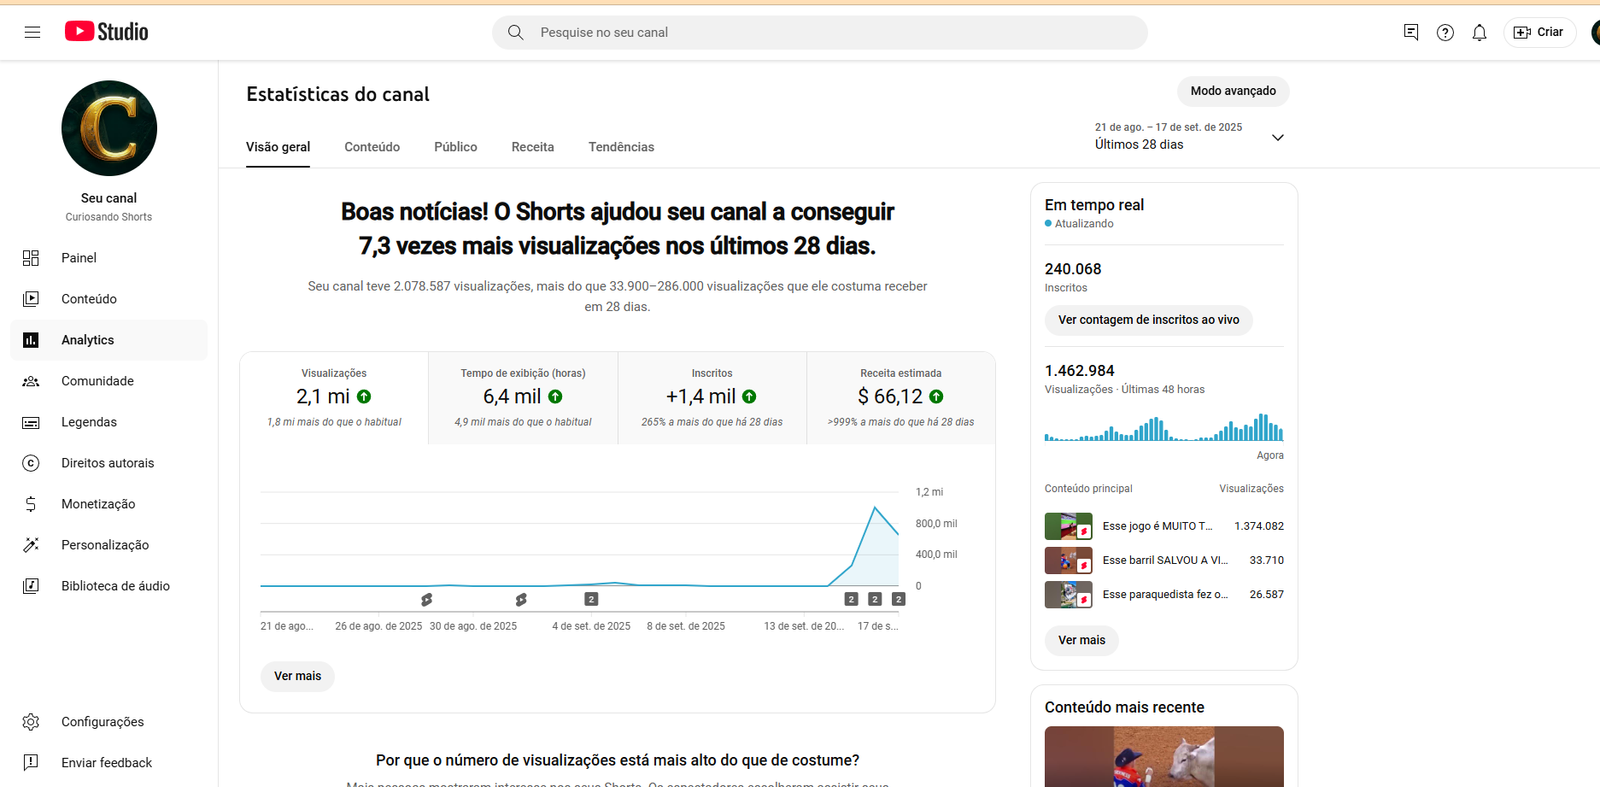Open Comunidade in the sidebar
The height and width of the screenshot is (787, 1600).
(x=109, y=381)
